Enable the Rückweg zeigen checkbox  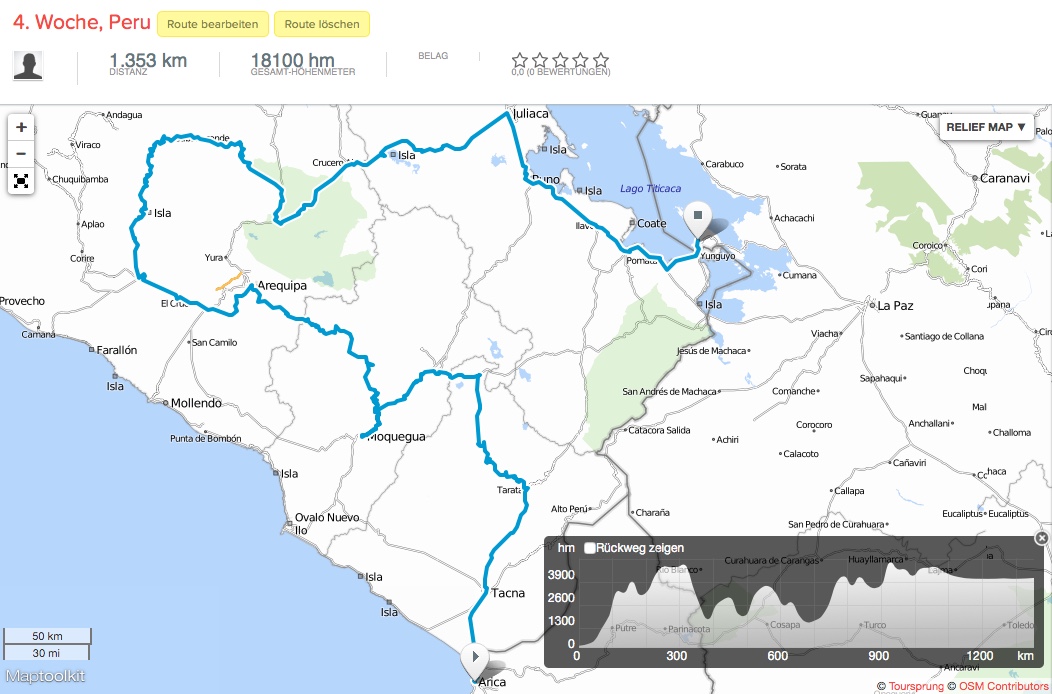(x=590, y=548)
